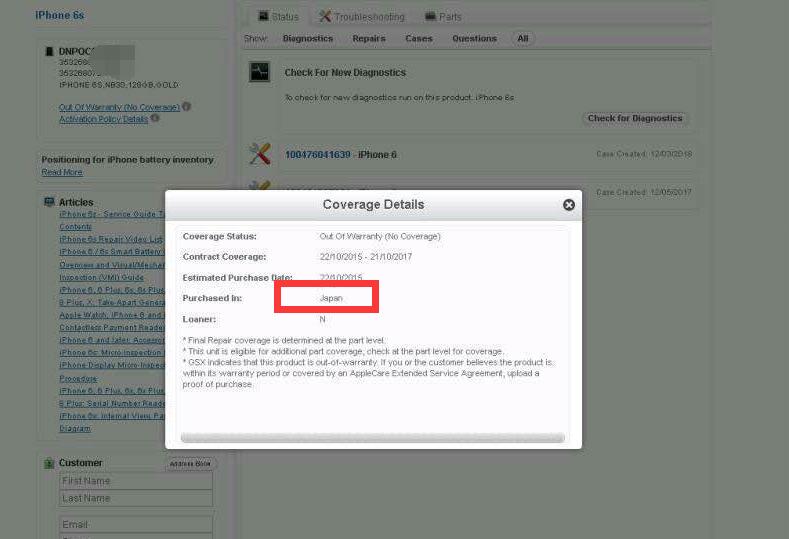Viewport: 789px width, 539px height.
Task: Click the Check for Diagnostics button
Action: click(x=635, y=118)
